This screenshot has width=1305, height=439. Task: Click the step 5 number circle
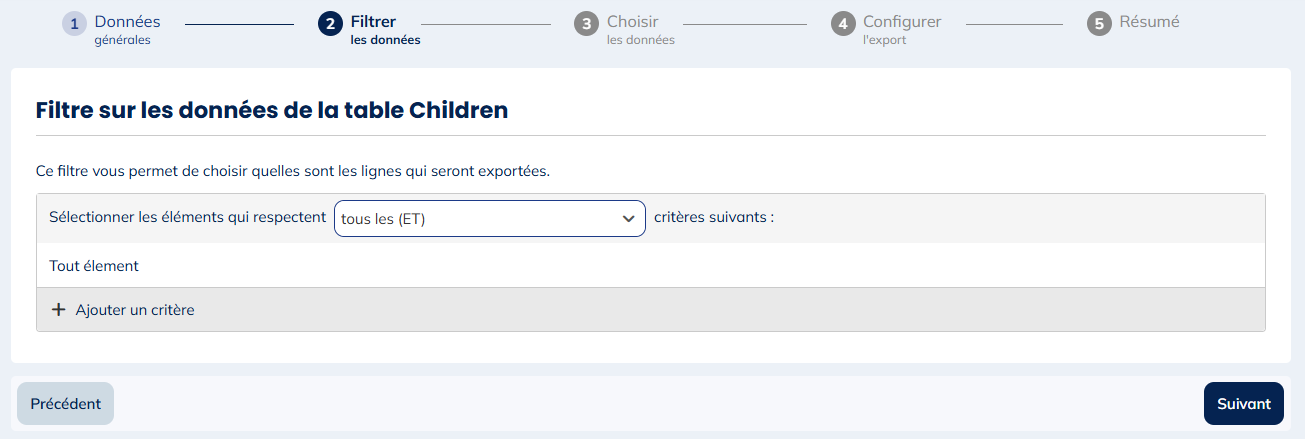[x=1099, y=24]
